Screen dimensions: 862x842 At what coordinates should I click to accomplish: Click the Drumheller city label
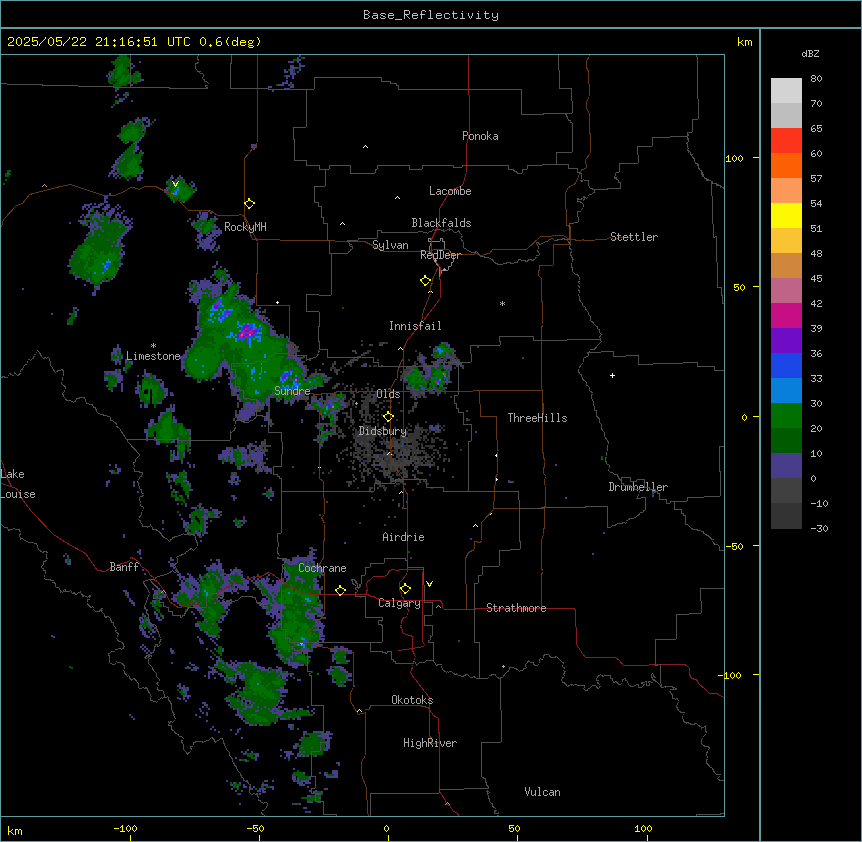tap(638, 487)
